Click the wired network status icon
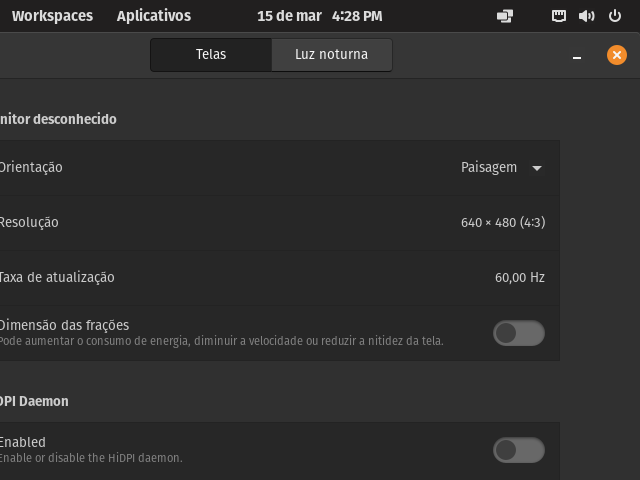Viewport: 640px width, 480px height. point(560,16)
